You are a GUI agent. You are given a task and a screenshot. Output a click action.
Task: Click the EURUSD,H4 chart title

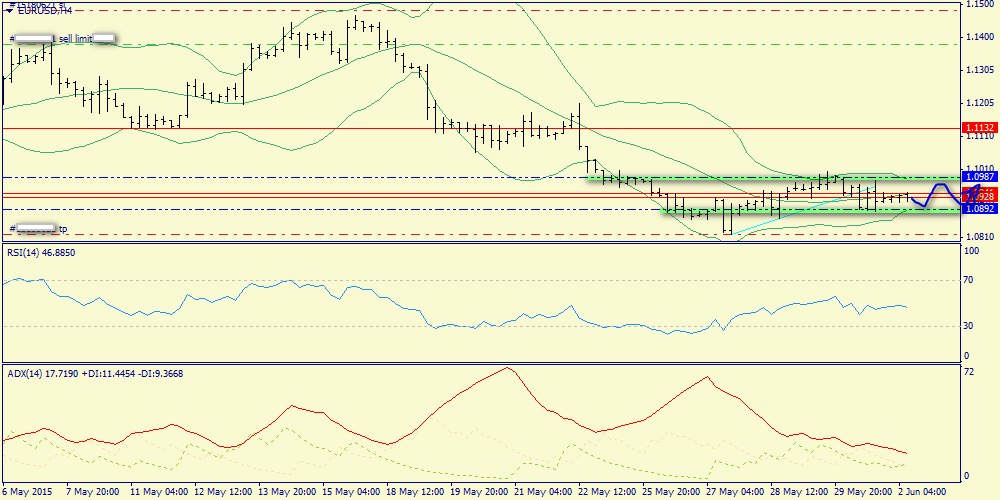pyautogui.click(x=43, y=11)
